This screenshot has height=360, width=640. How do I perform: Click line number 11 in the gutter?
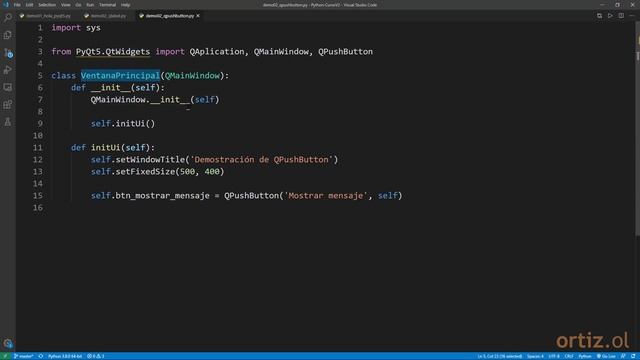point(38,148)
